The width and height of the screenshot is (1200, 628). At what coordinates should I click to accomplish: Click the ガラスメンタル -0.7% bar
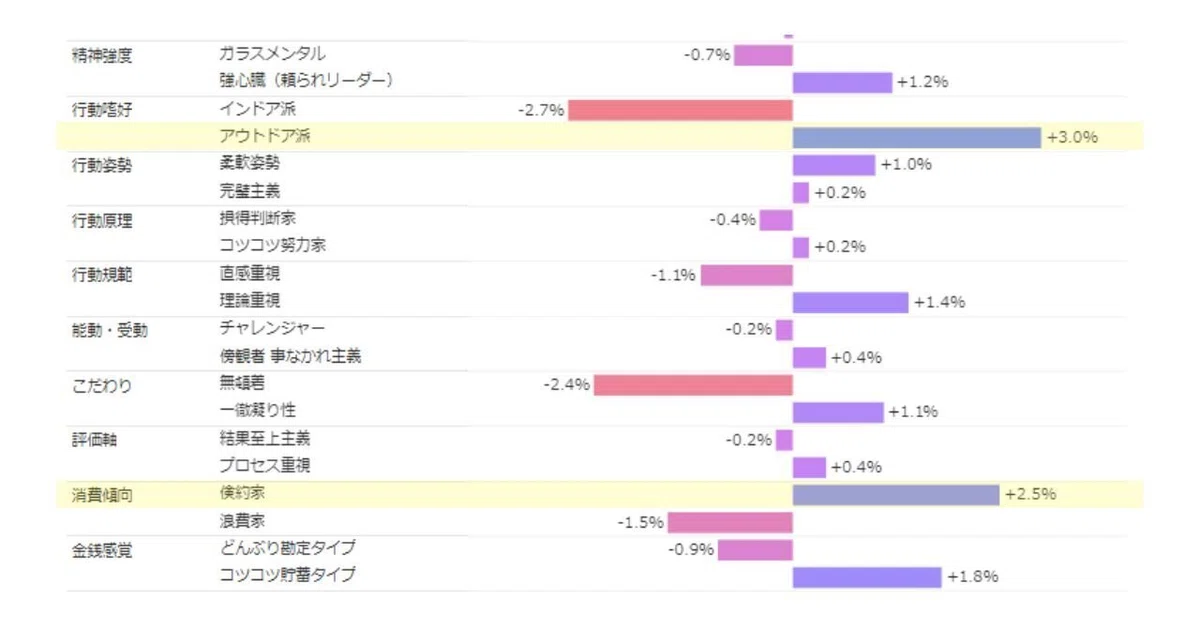tap(763, 55)
